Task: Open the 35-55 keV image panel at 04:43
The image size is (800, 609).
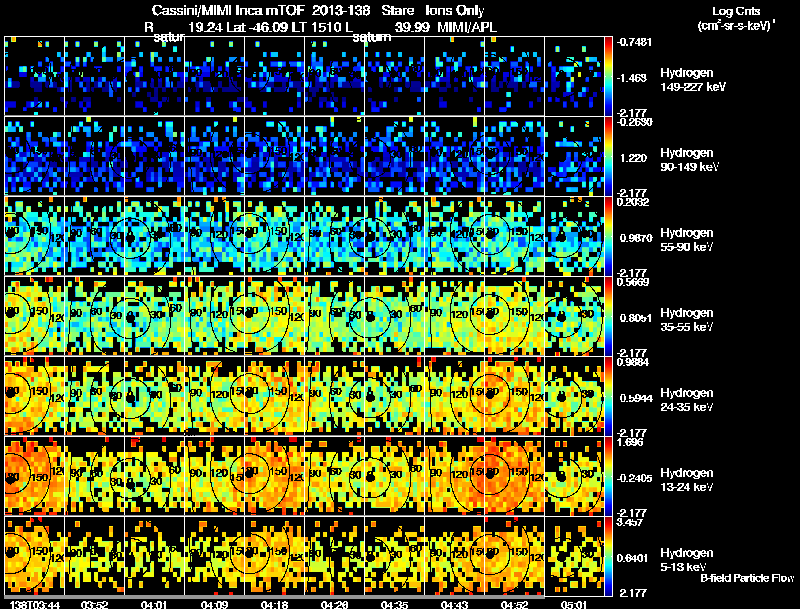Action: click(455, 316)
